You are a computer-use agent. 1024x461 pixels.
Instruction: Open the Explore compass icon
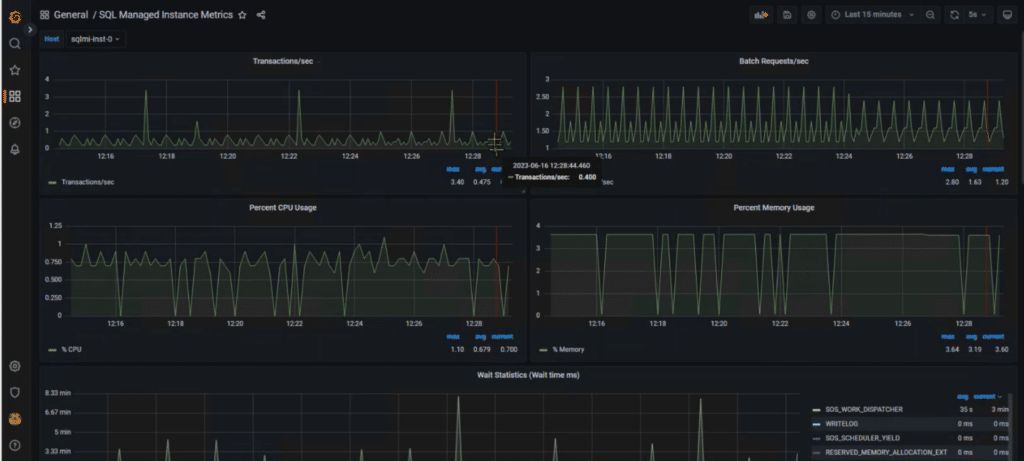coord(15,123)
